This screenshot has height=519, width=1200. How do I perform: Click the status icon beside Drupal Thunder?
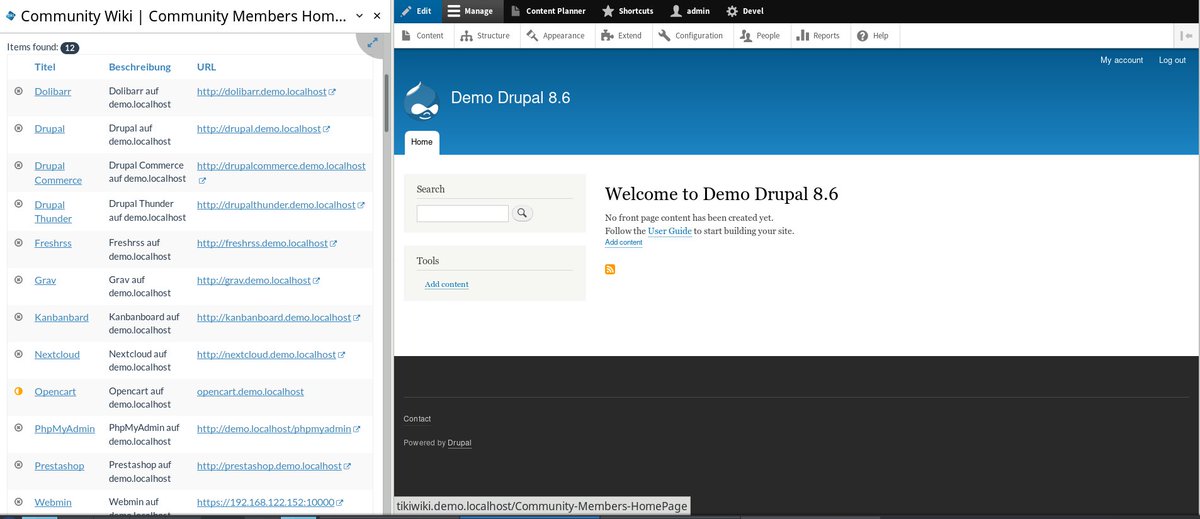click(18, 203)
